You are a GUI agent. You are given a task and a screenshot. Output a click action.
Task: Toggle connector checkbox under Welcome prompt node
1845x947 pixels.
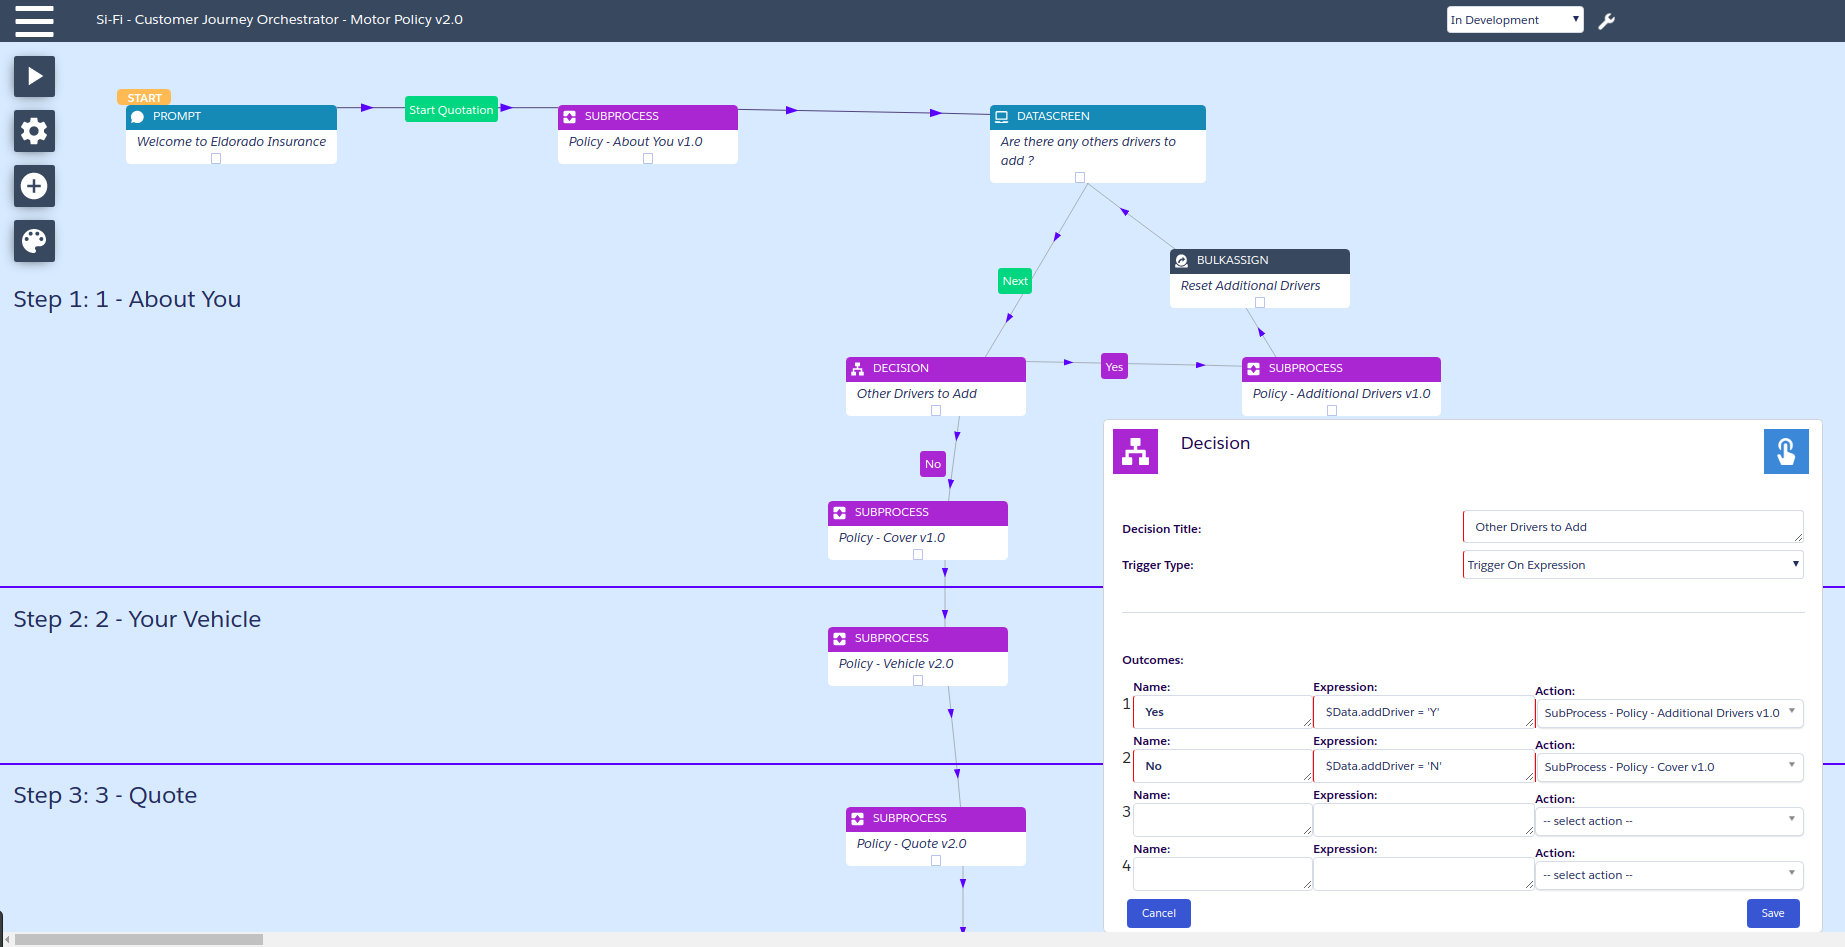tap(216, 159)
